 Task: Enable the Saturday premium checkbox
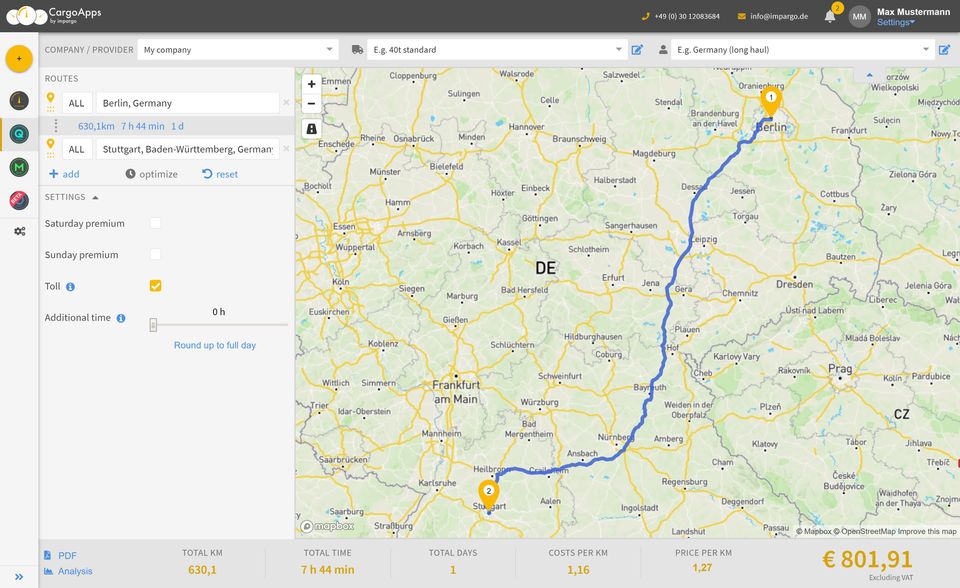[x=156, y=223]
